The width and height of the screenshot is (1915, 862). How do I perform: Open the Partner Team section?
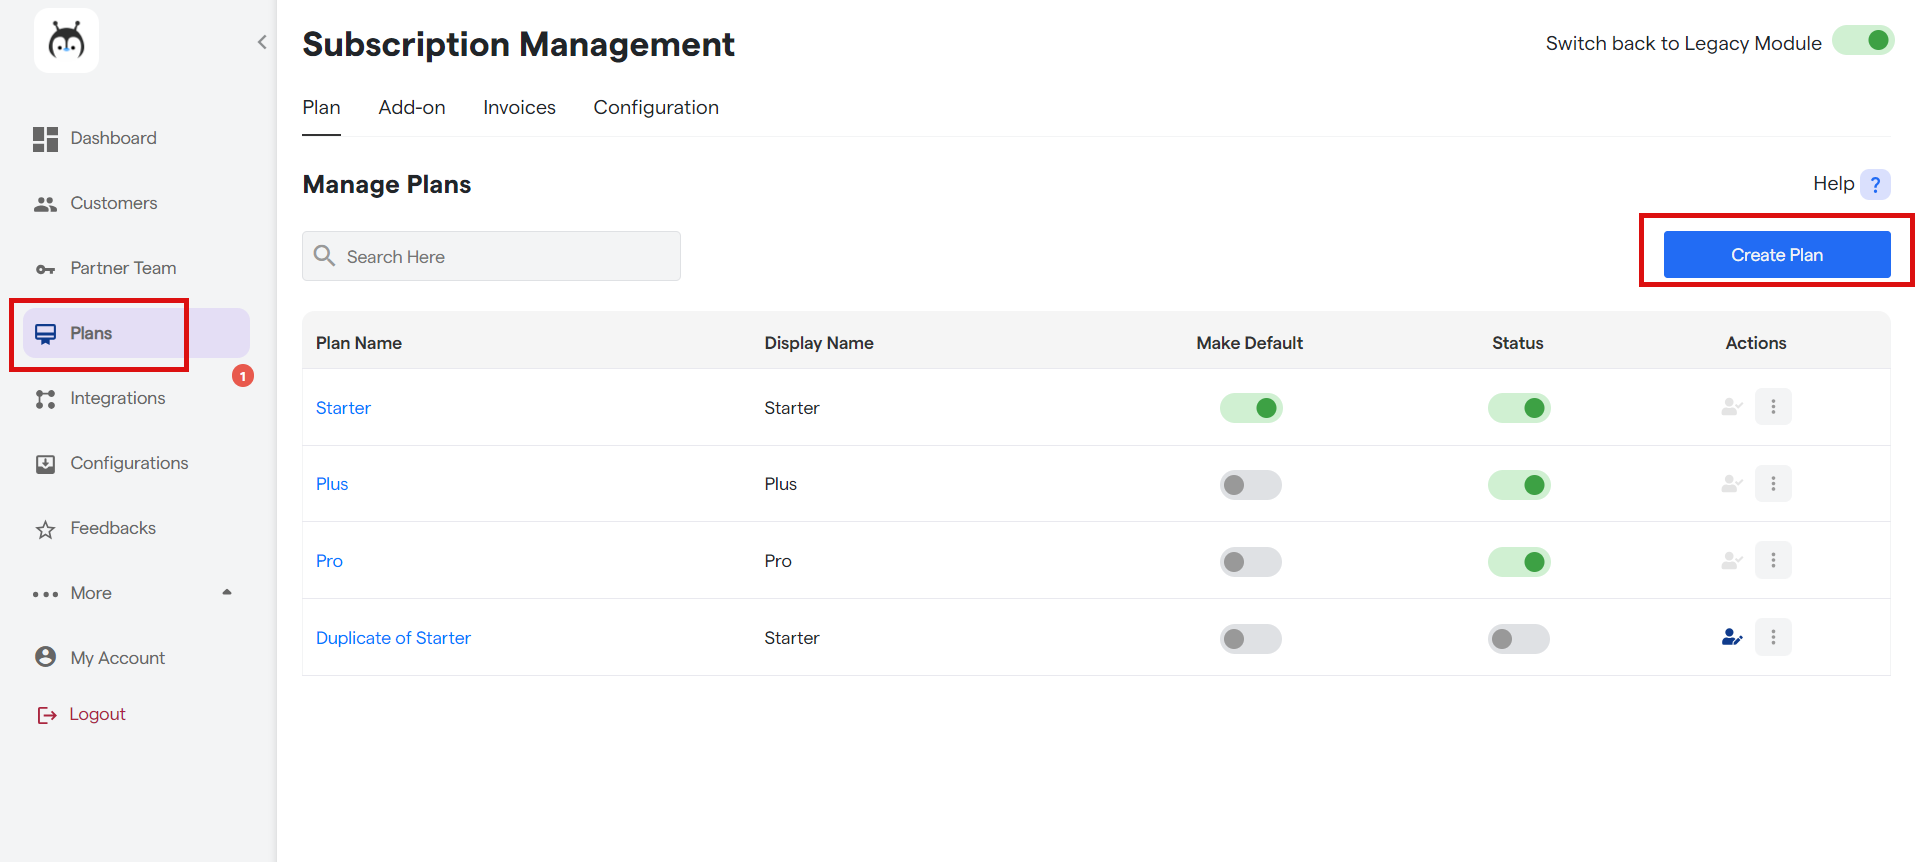coord(122,268)
